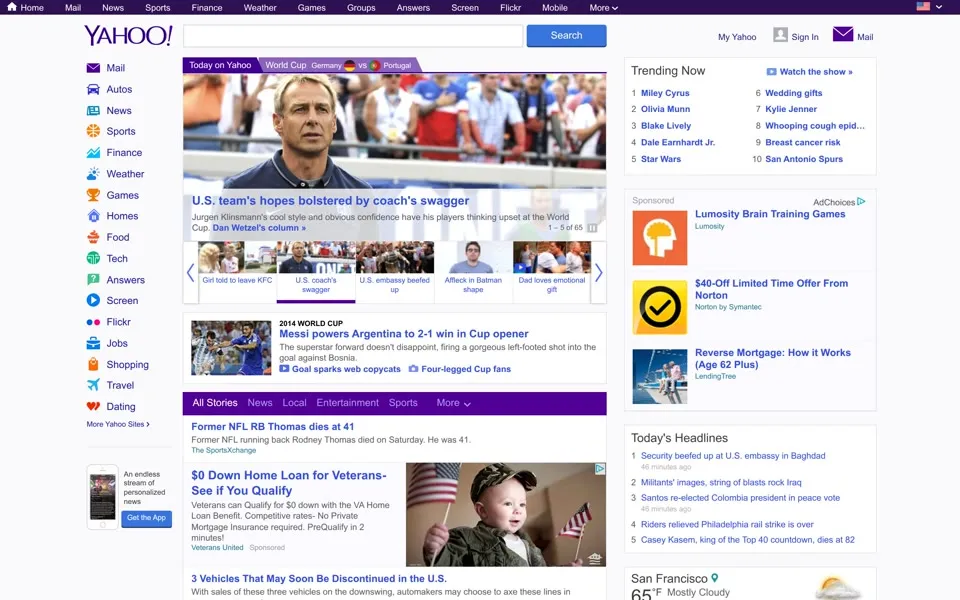Open the Food cupcake icon in sidebar

(x=93, y=237)
